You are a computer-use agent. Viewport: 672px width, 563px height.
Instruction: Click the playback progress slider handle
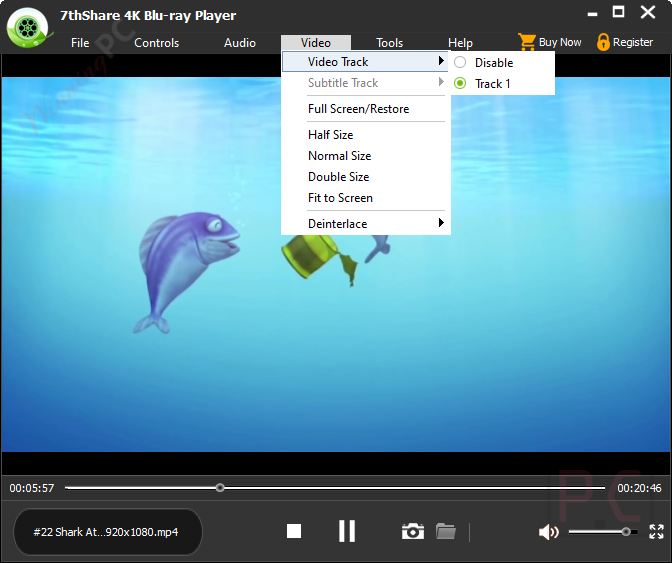pyautogui.click(x=220, y=488)
